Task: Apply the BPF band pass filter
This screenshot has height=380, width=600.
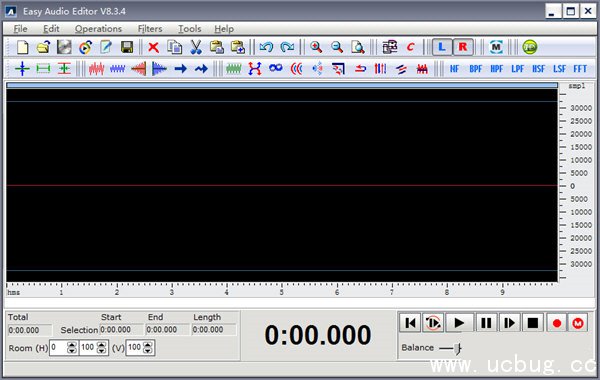Action: tap(475, 69)
